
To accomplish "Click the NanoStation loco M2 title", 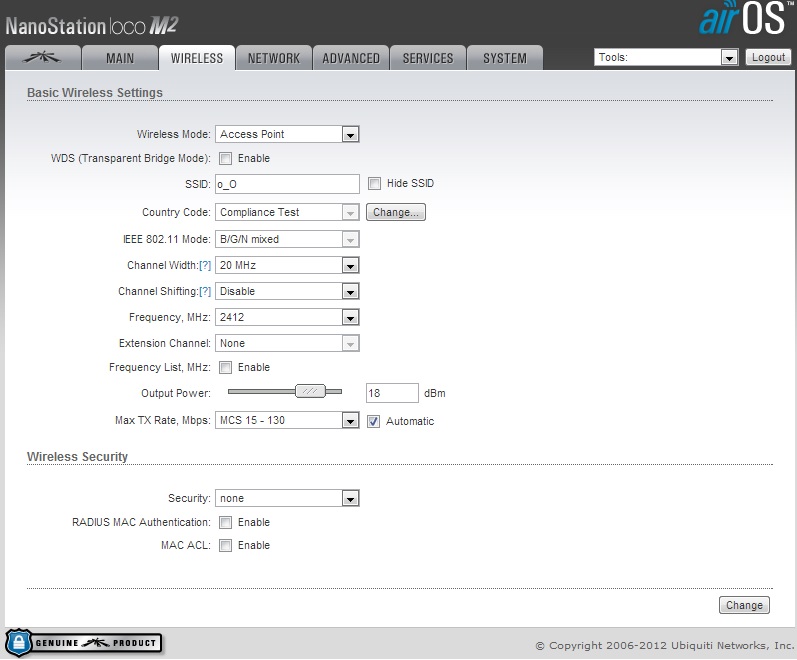I will click(x=92, y=26).
